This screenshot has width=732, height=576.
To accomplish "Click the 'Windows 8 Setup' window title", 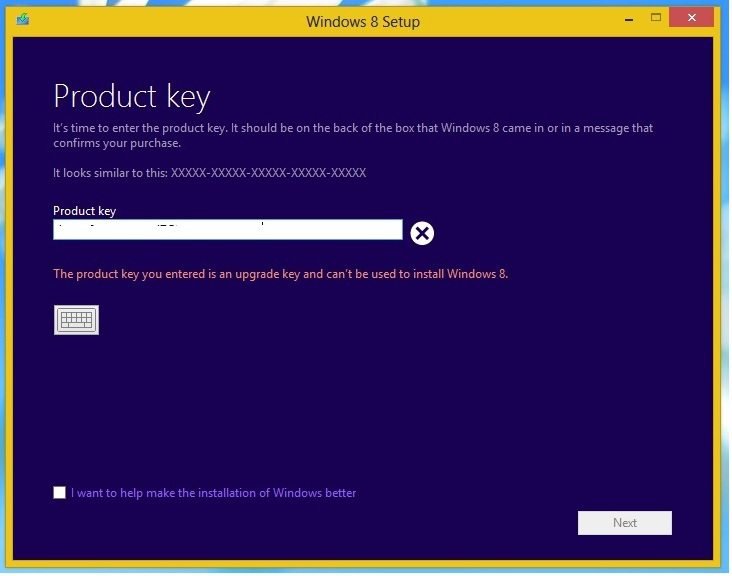I will (362, 21).
